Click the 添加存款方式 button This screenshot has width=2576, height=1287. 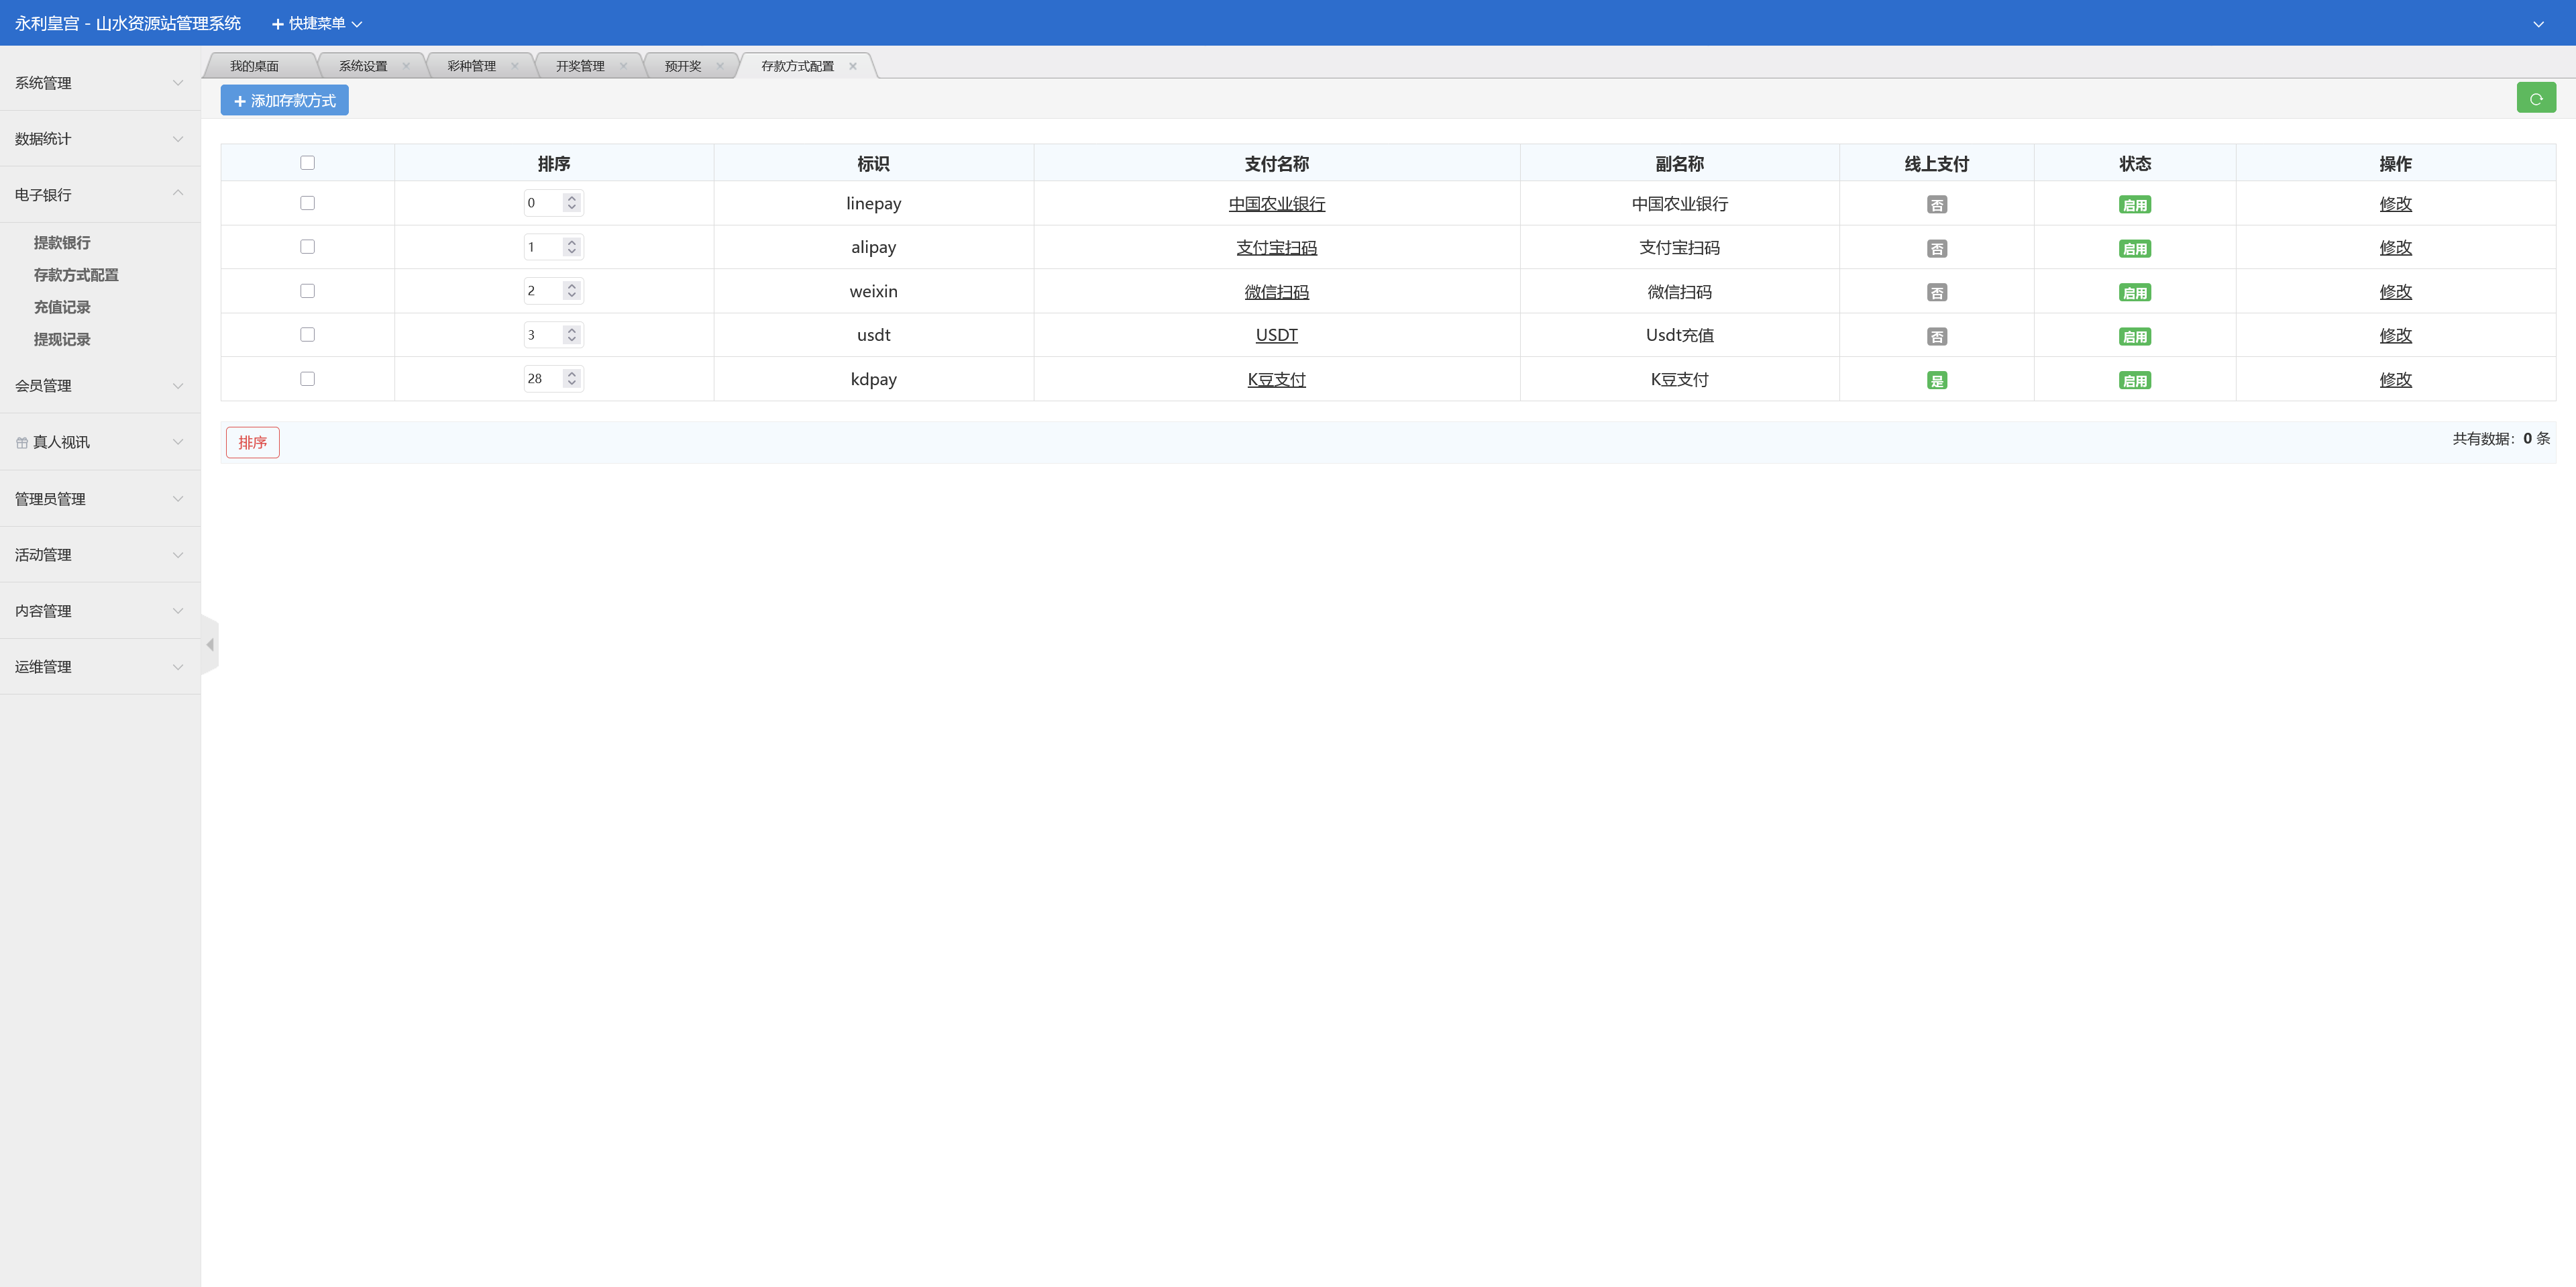click(x=285, y=101)
